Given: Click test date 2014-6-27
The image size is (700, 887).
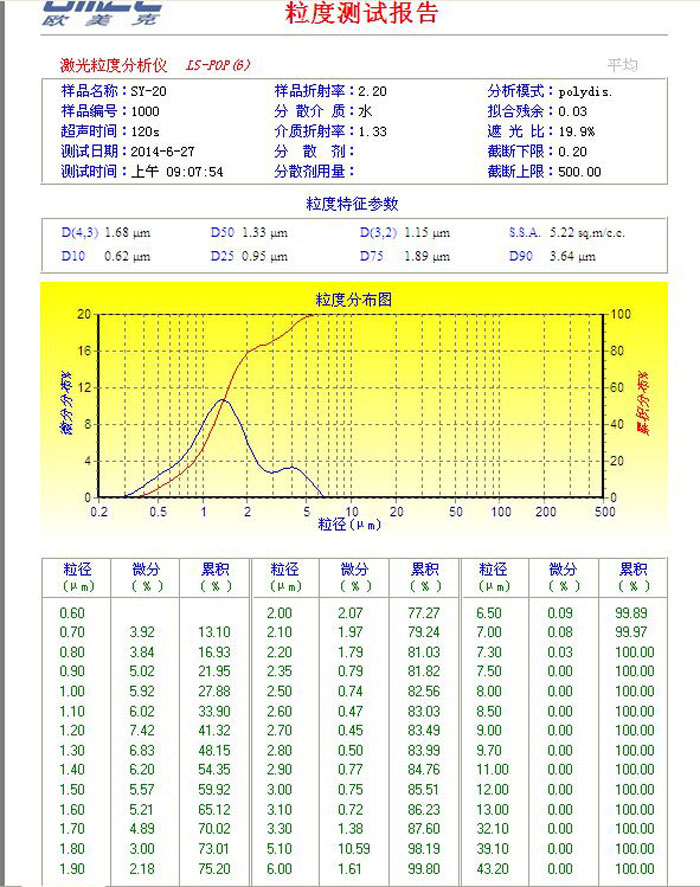Looking at the screenshot, I should (162, 152).
